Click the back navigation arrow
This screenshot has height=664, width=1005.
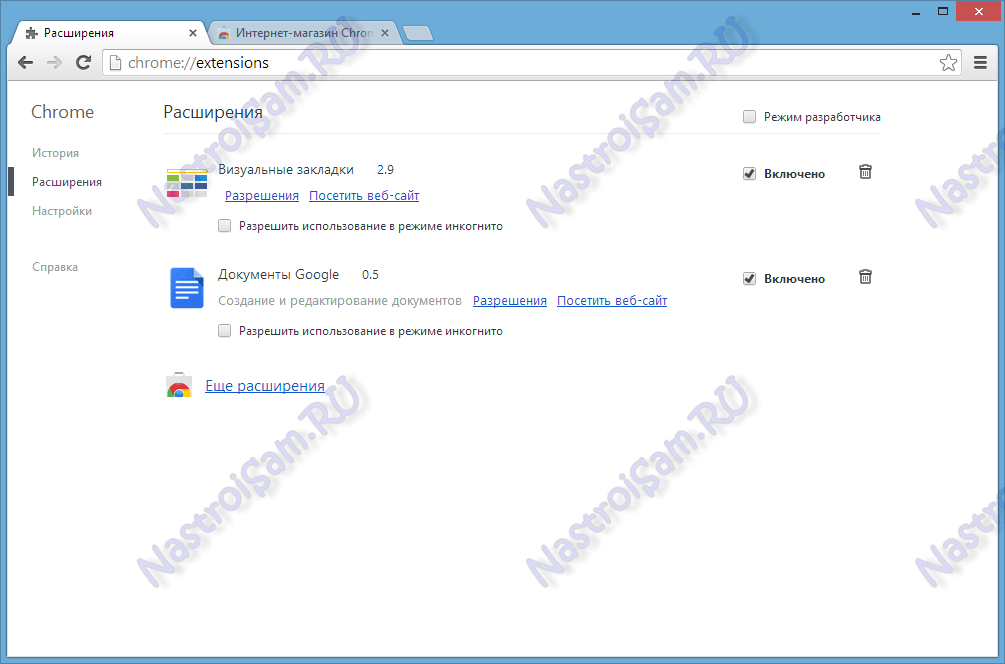tap(25, 61)
